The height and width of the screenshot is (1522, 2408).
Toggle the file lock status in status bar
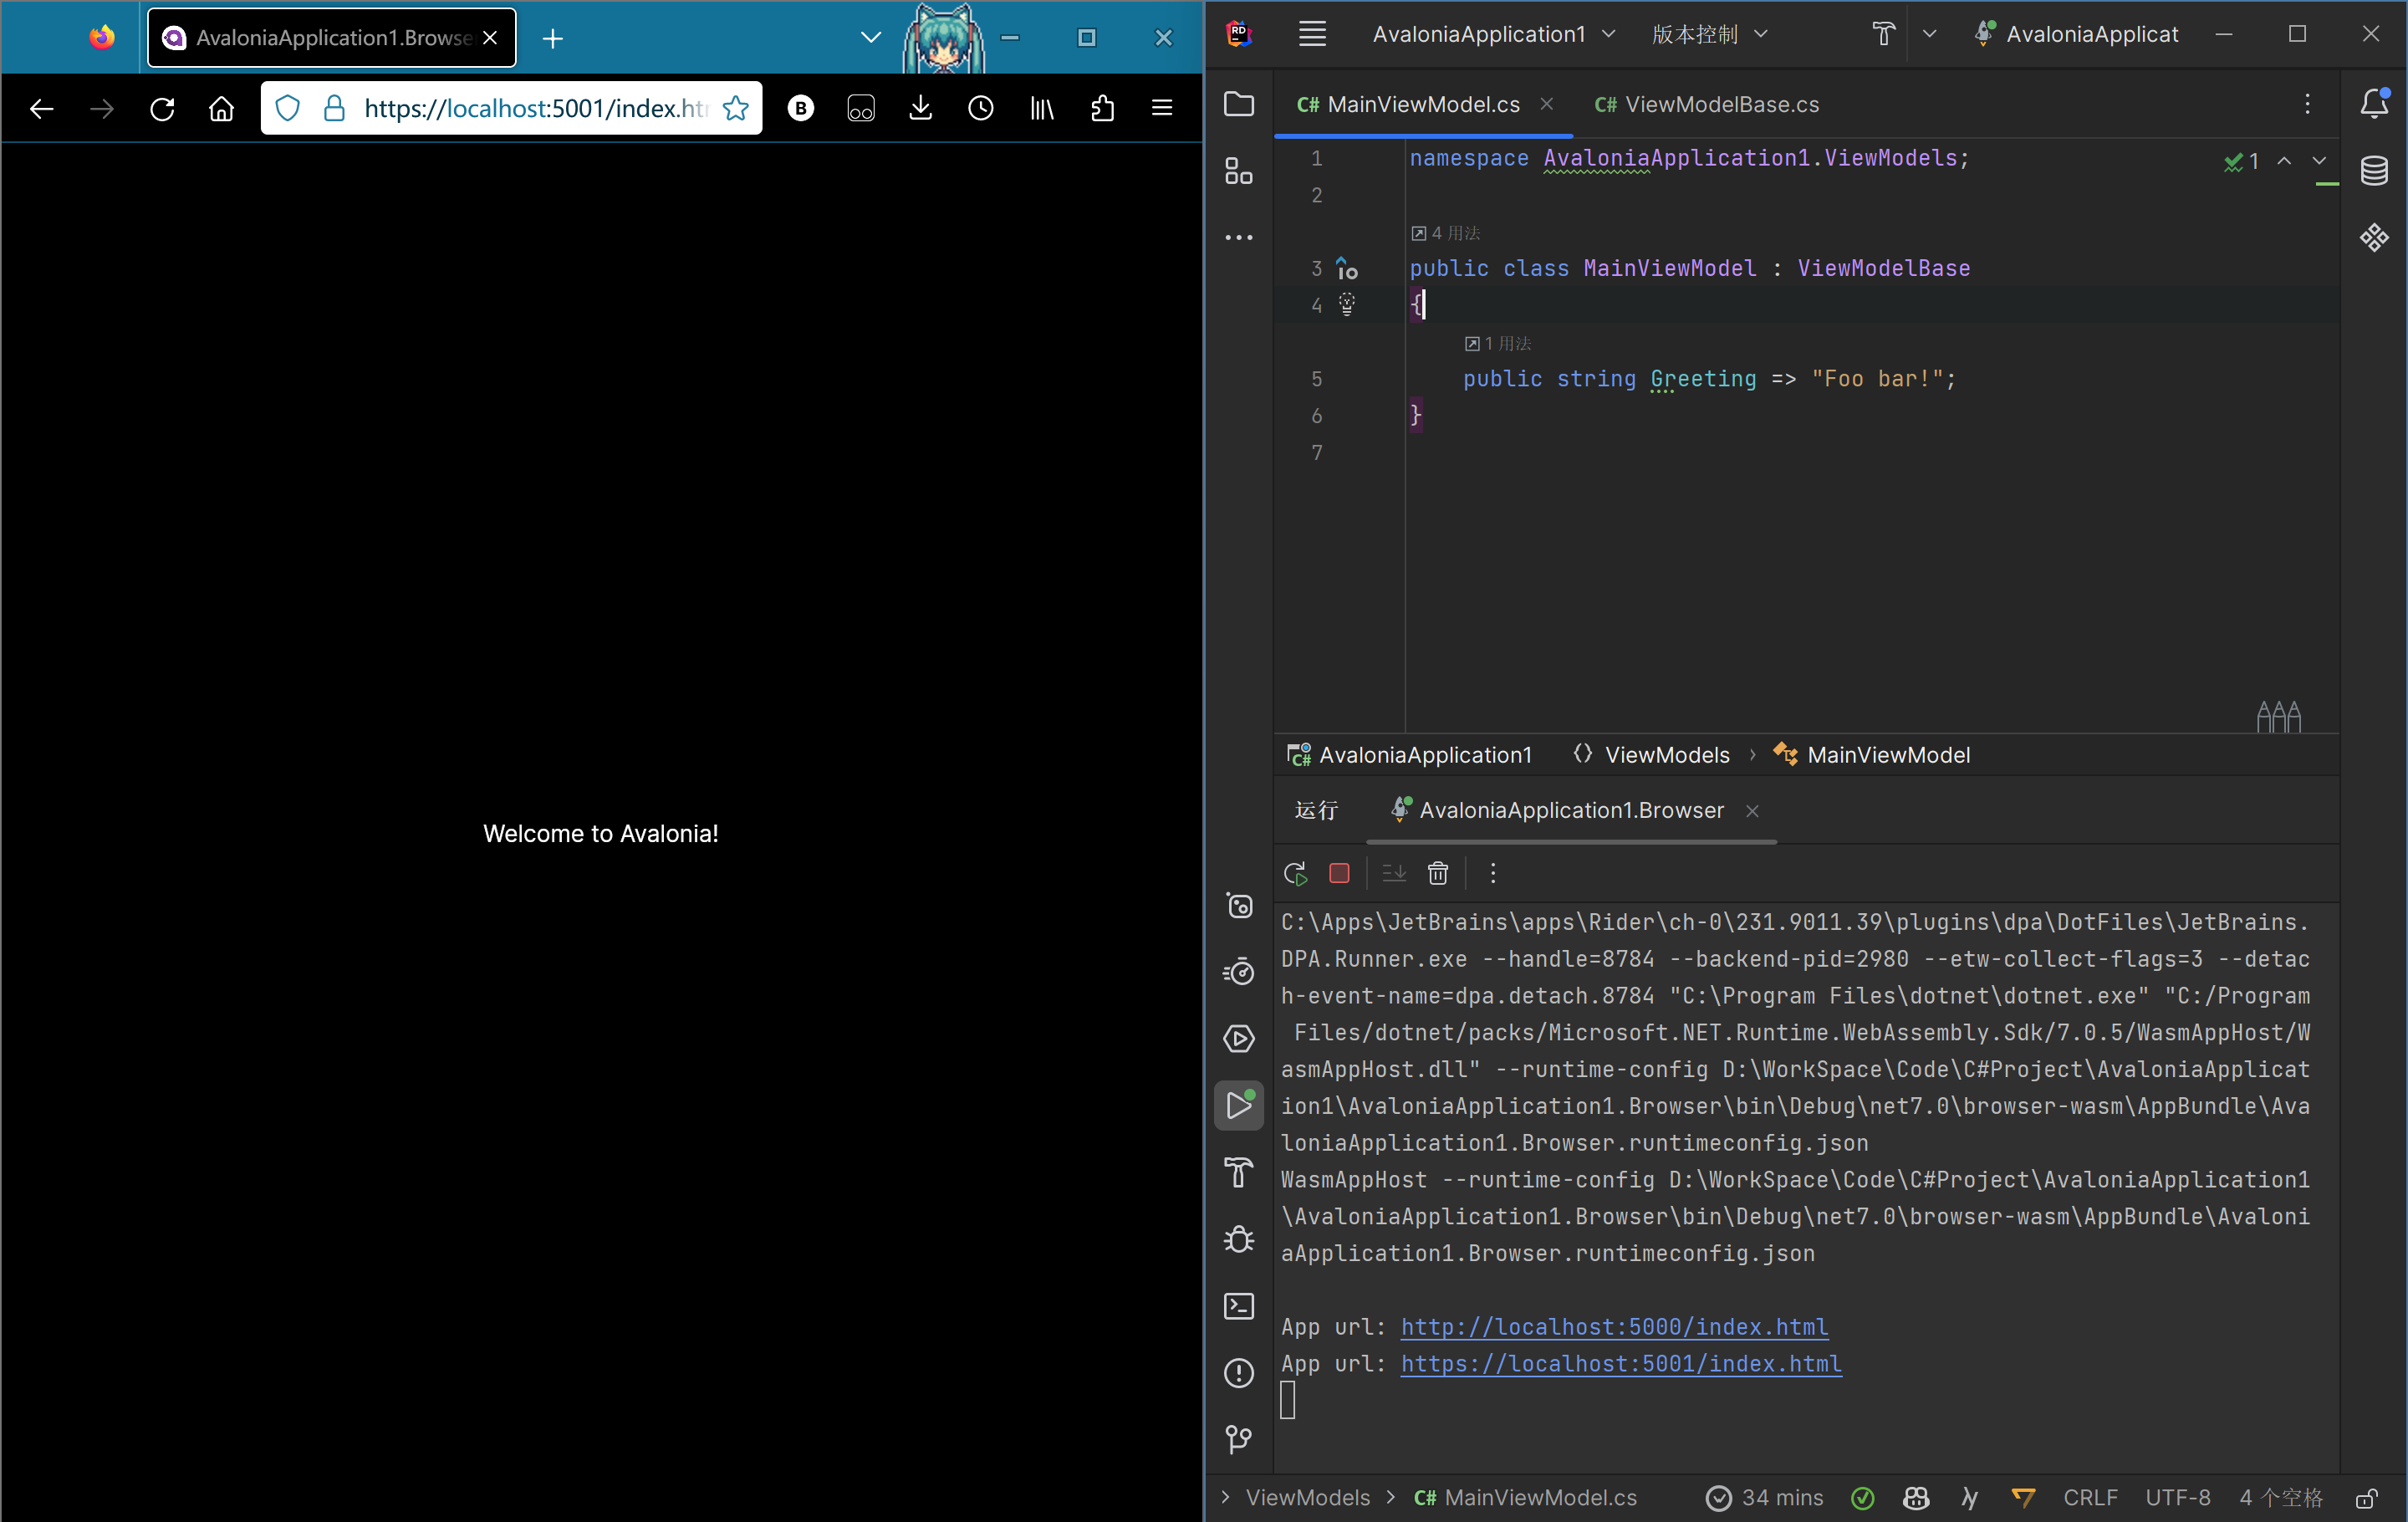[2367, 1497]
